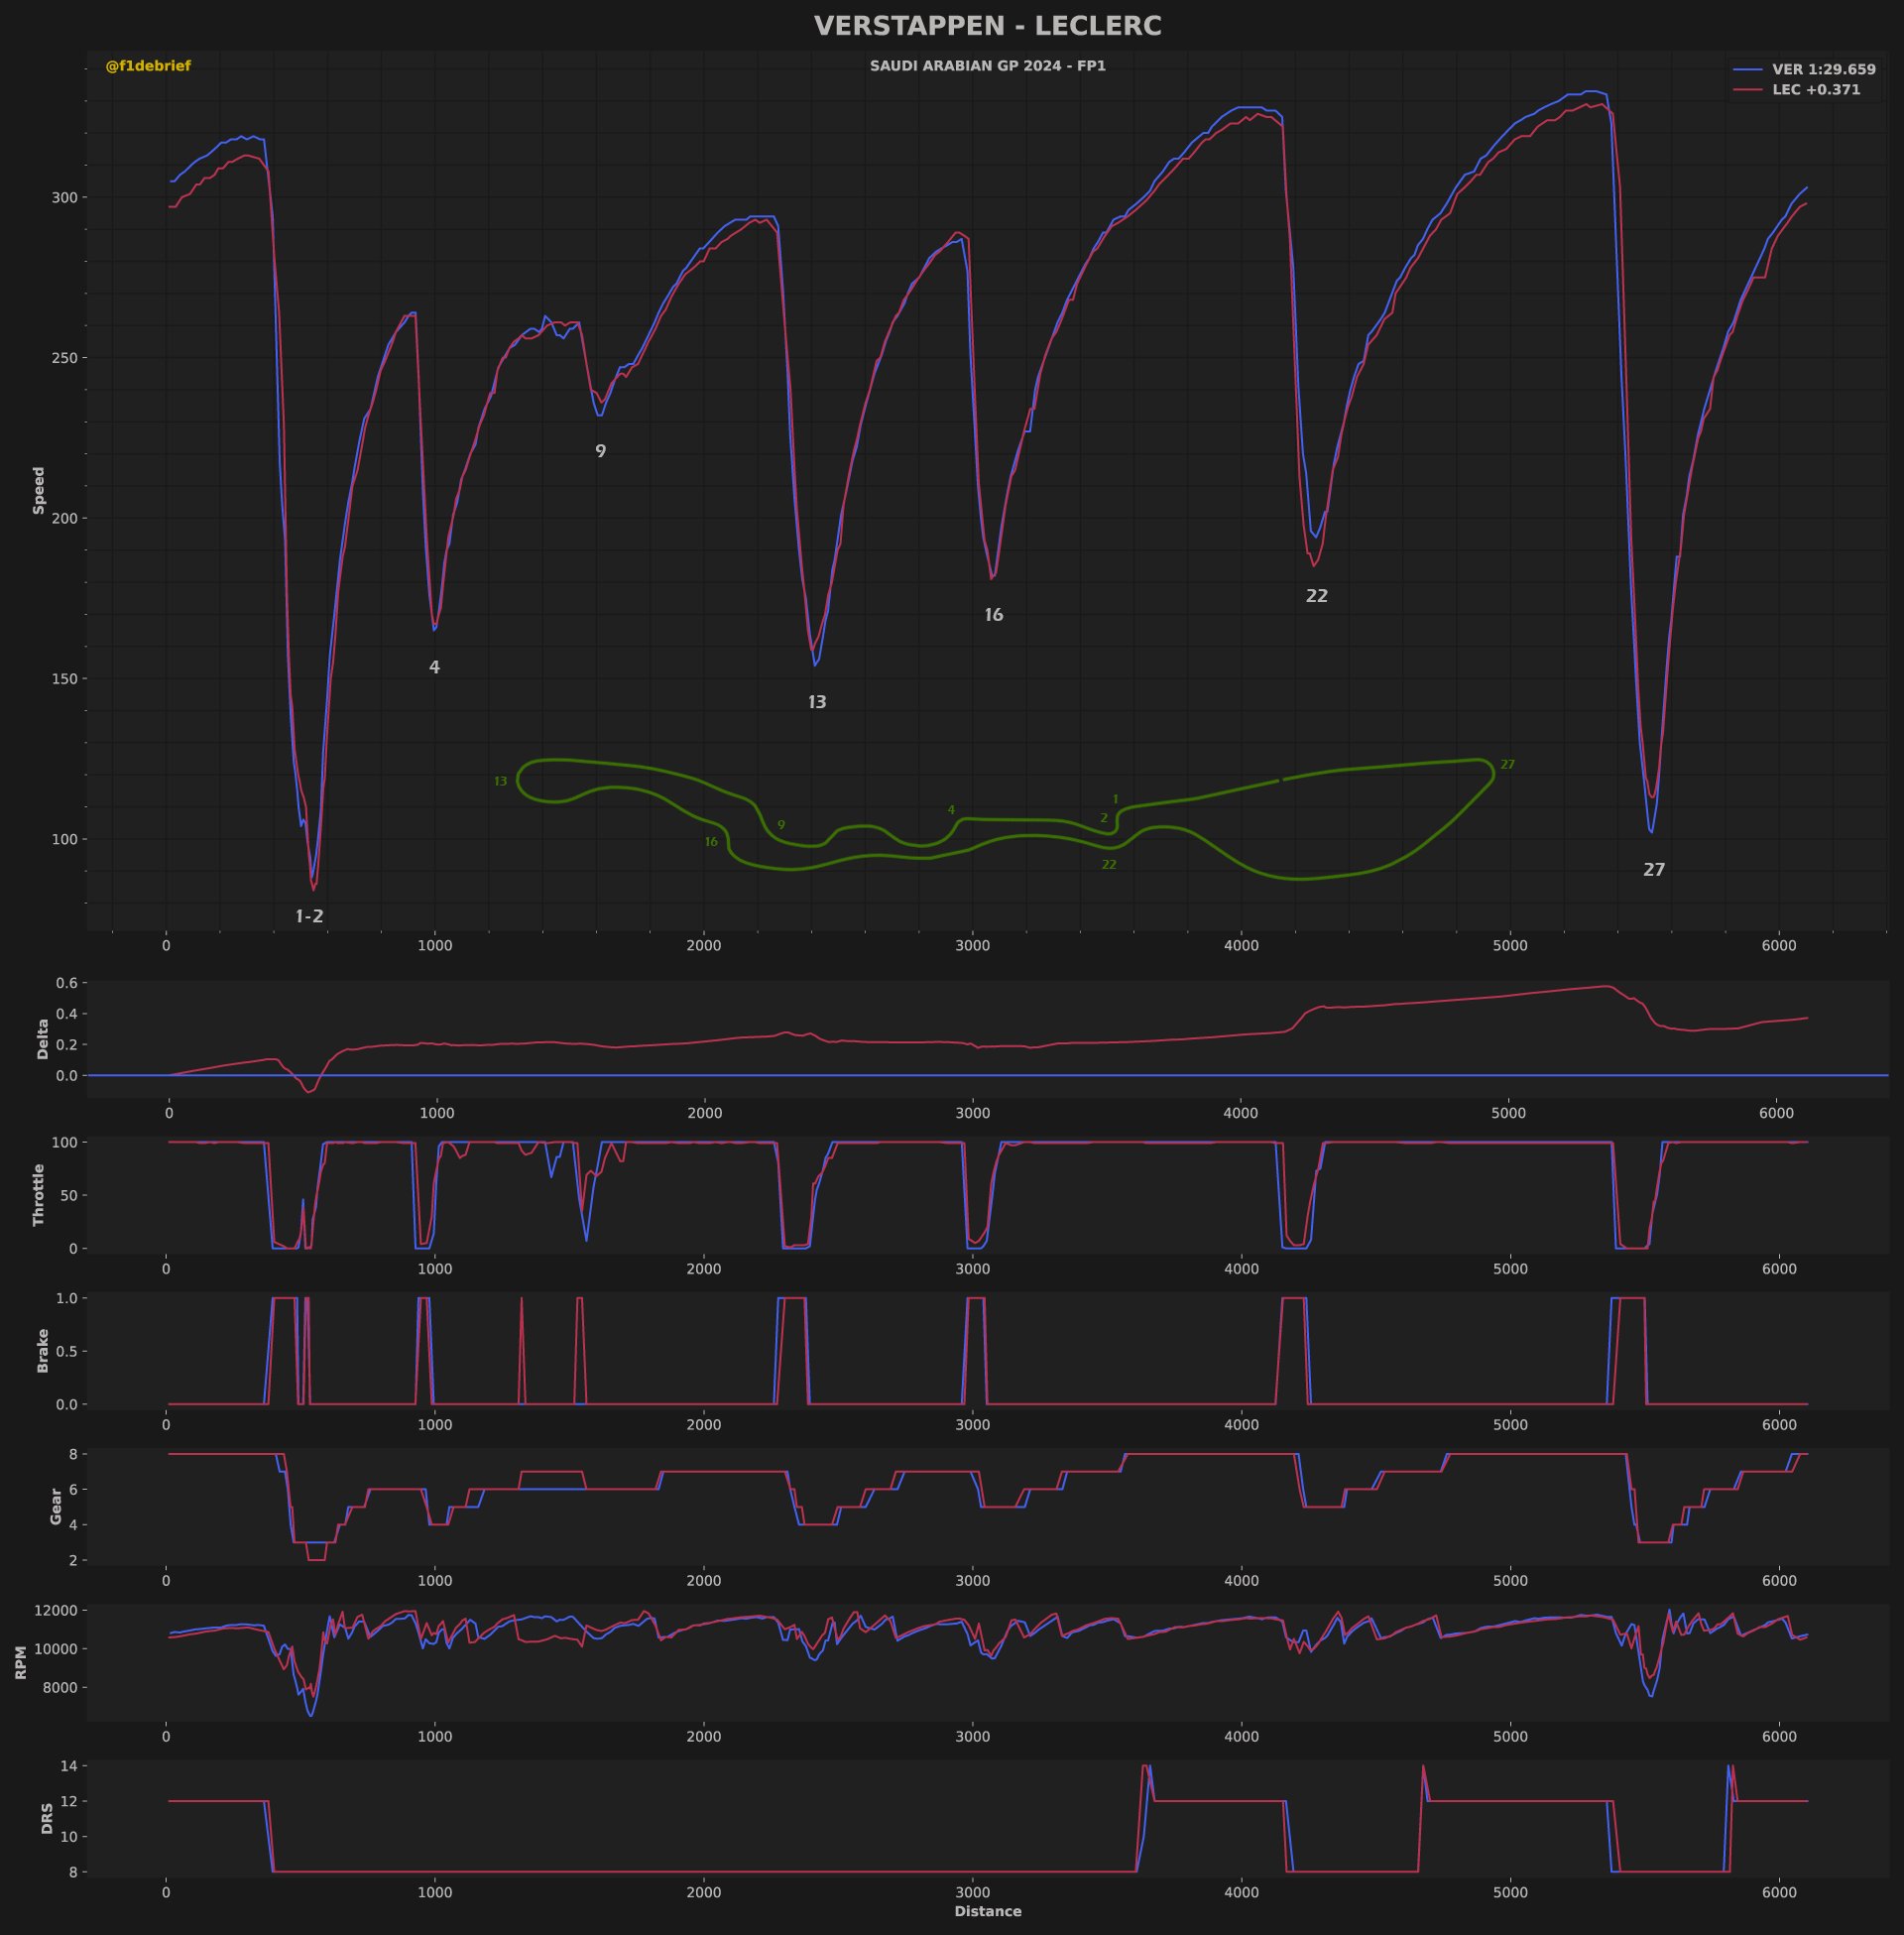Click the Throttle axis label
Viewport: 1904px width, 1935px height.
click(x=39, y=1194)
